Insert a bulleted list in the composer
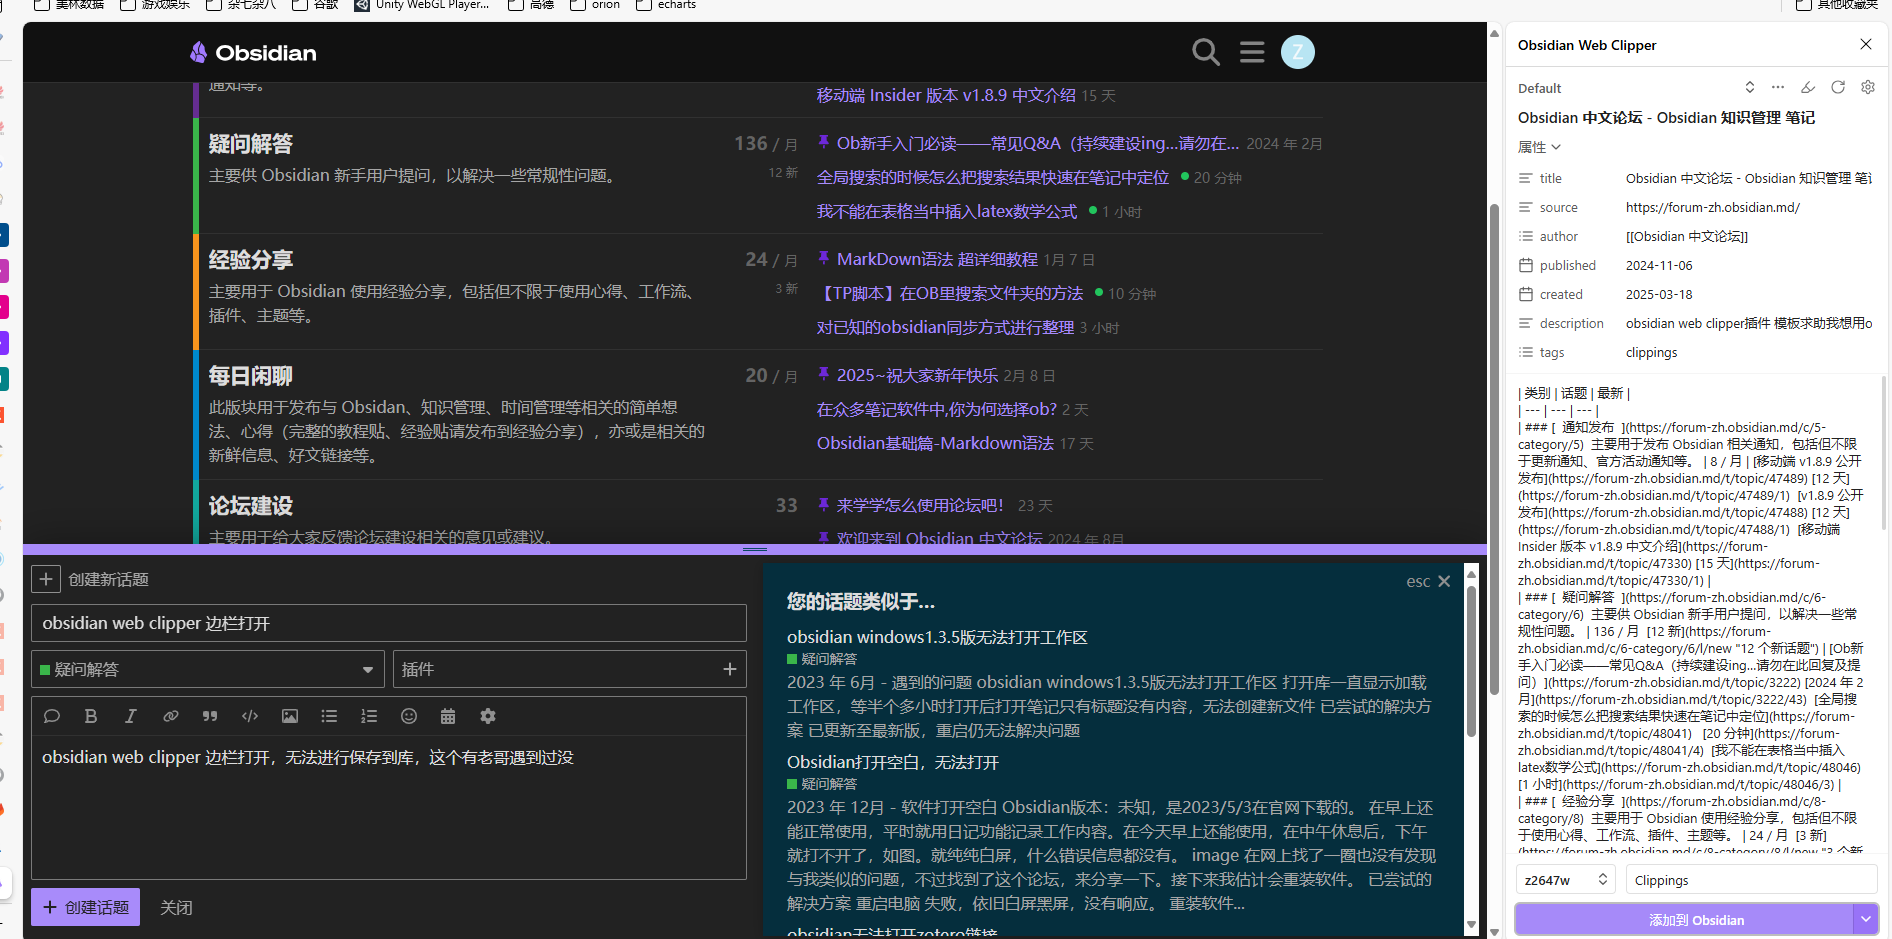The height and width of the screenshot is (939, 1892). click(x=329, y=716)
